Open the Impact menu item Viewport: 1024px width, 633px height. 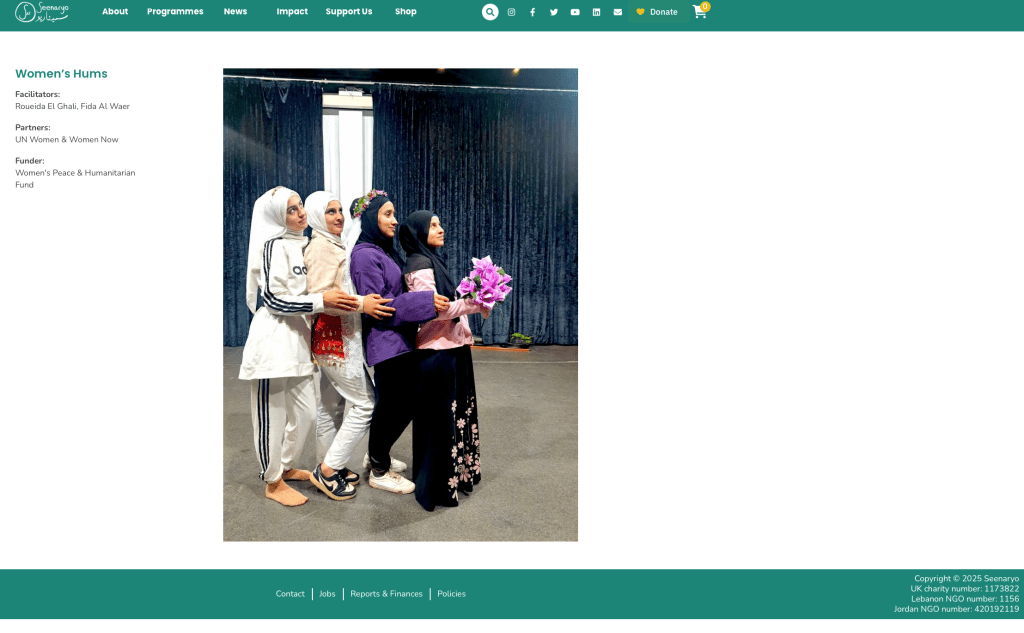click(292, 12)
